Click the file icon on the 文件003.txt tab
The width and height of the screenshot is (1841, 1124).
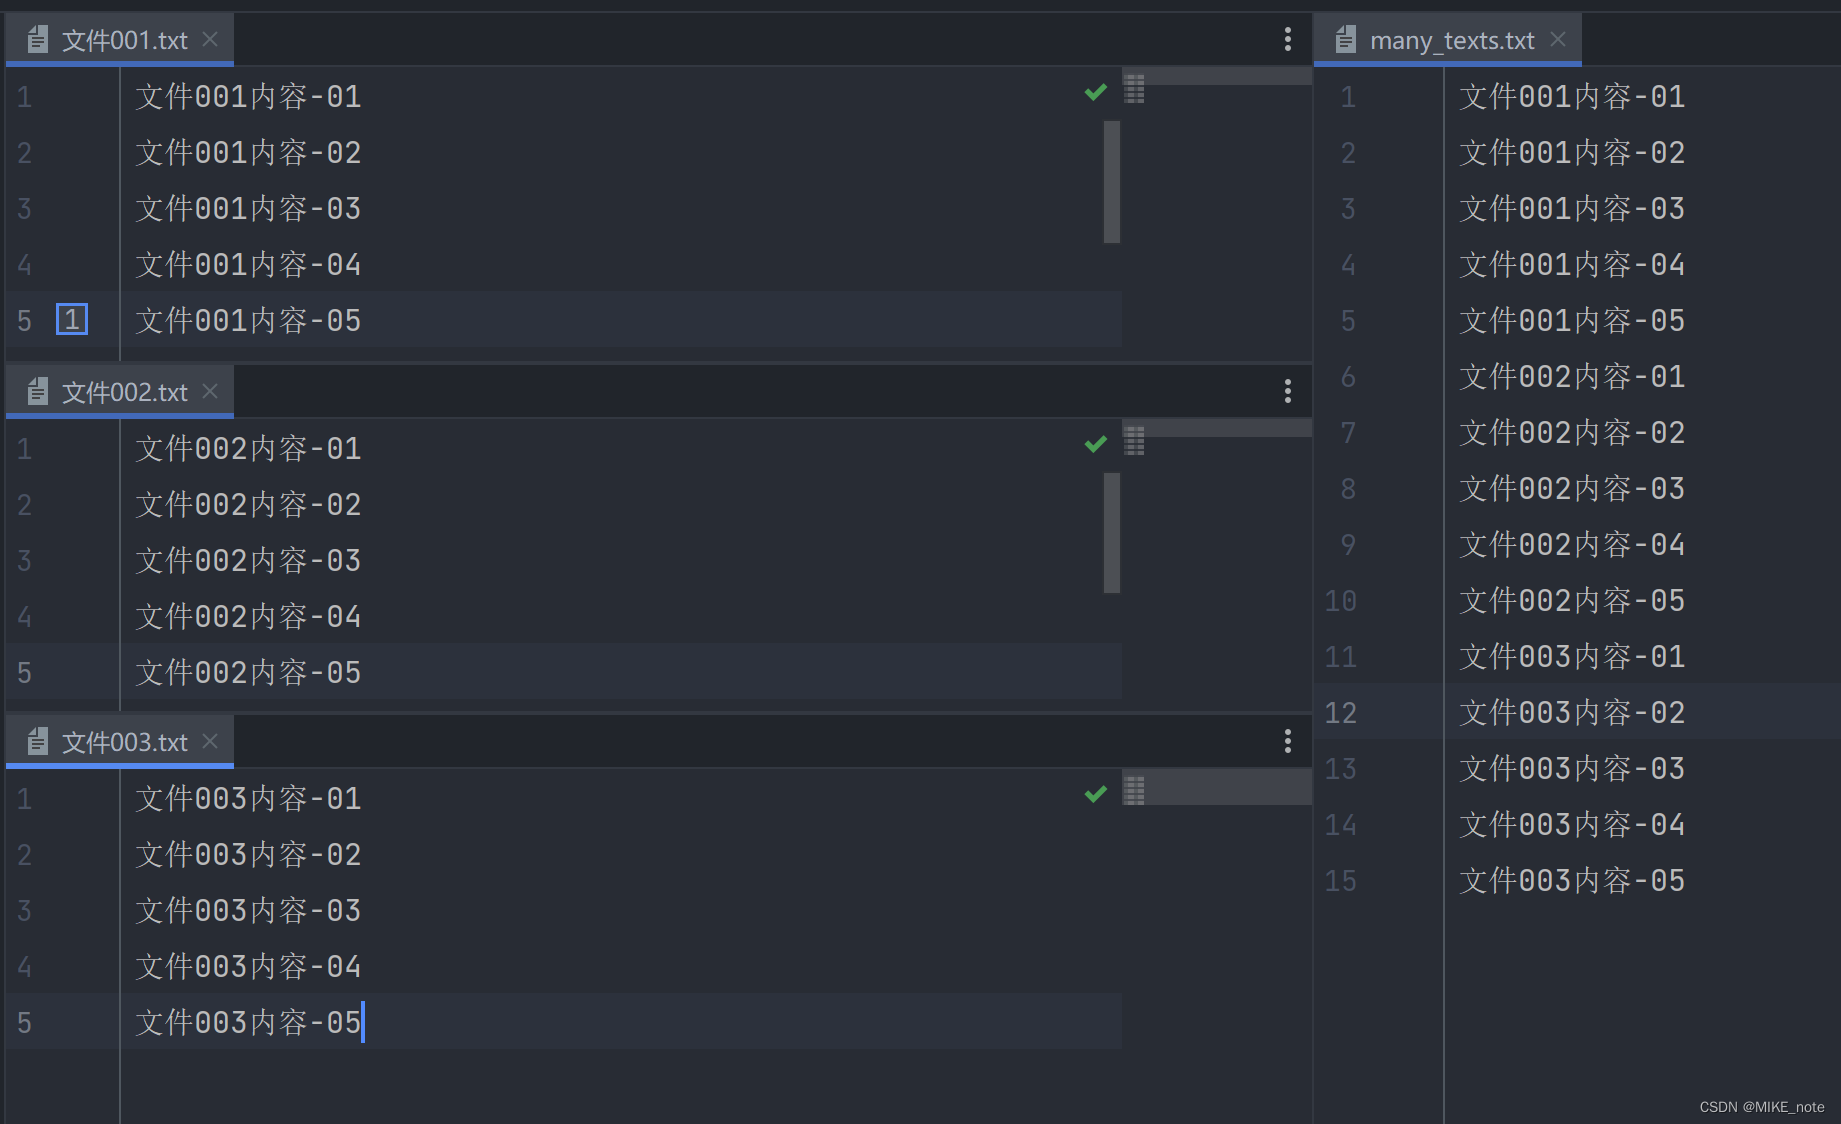(38, 741)
